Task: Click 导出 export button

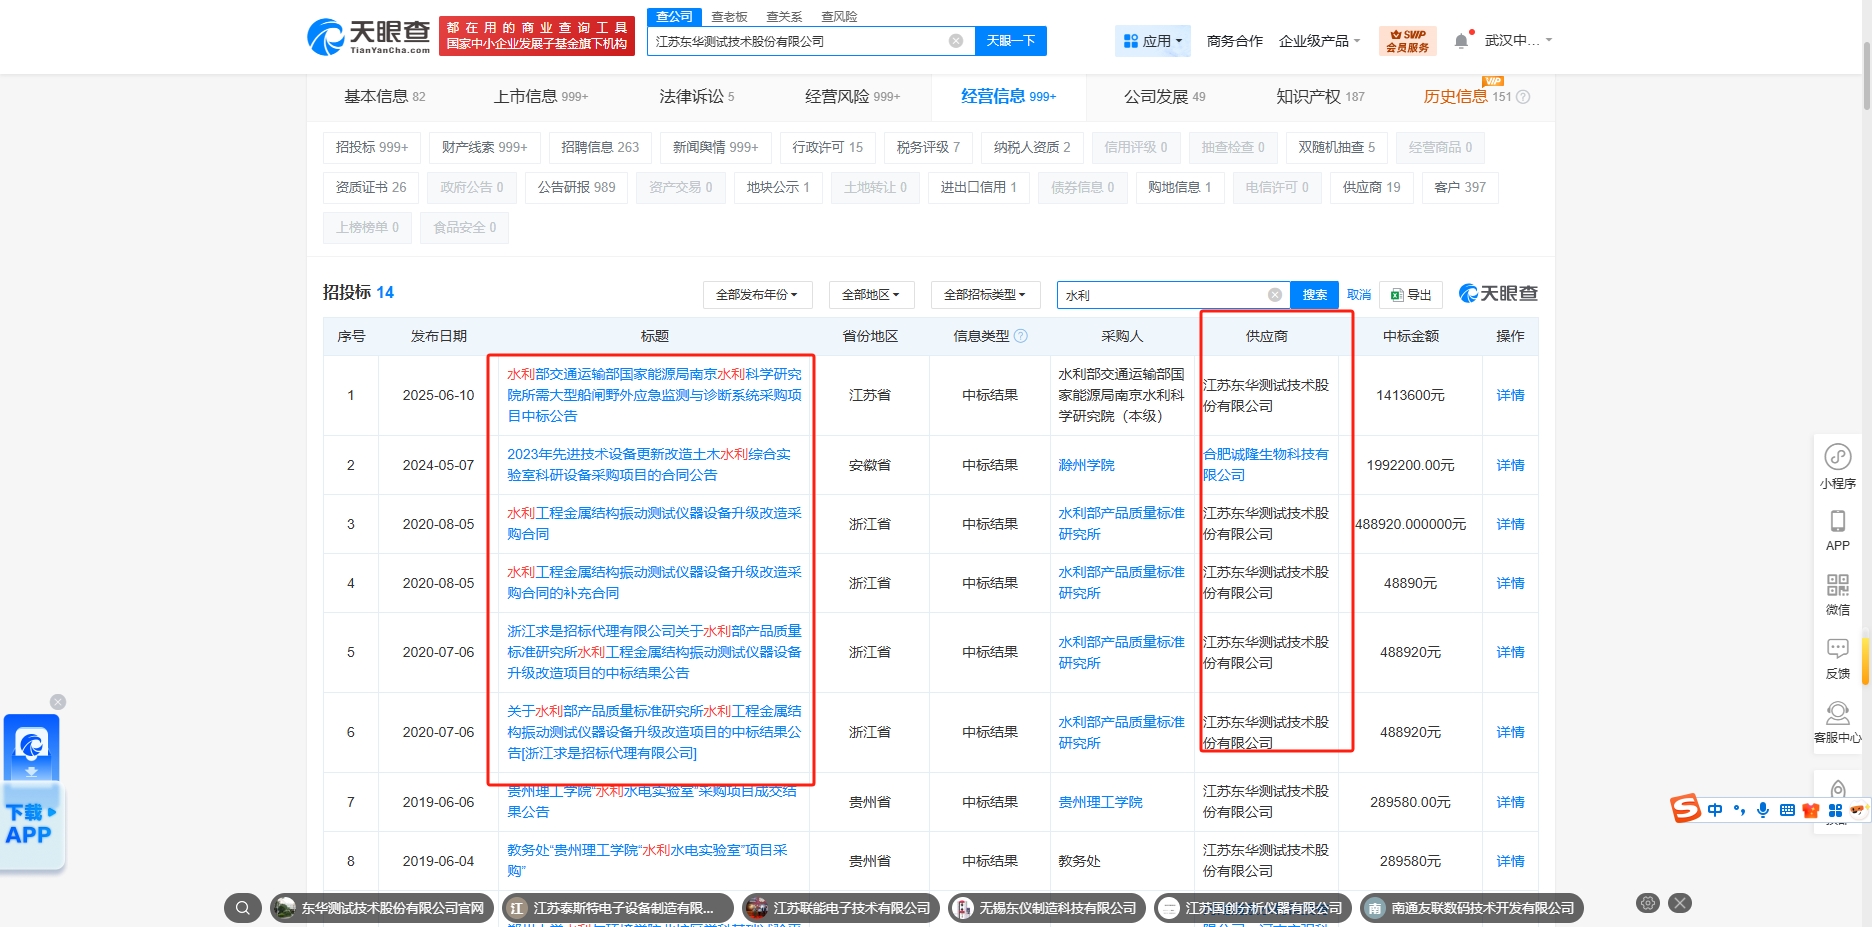Action: click(1411, 295)
